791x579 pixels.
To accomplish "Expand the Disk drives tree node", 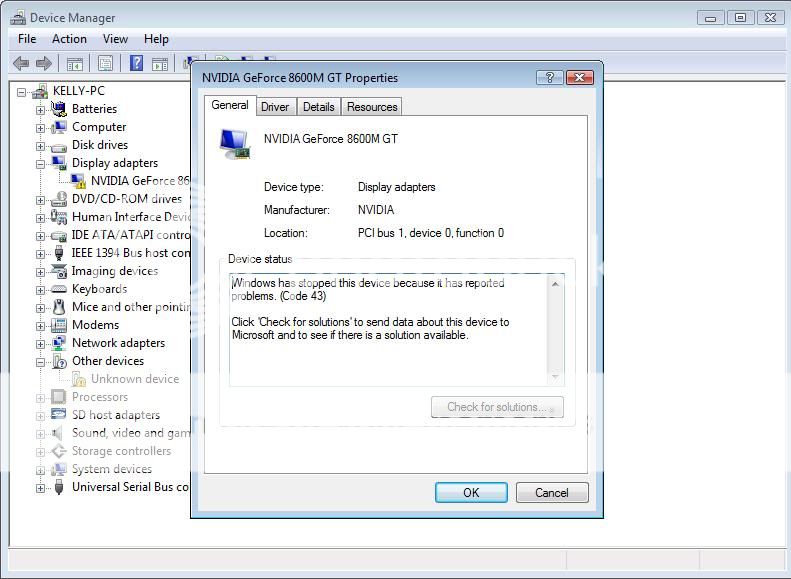I will coord(41,145).
